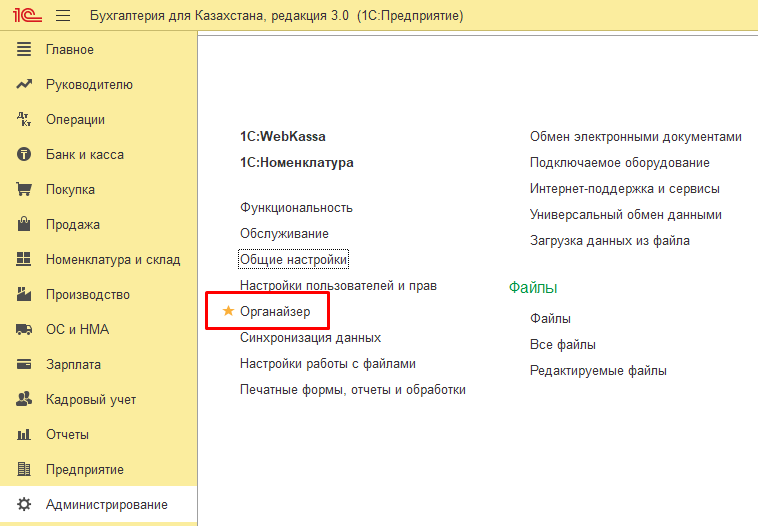This screenshot has width=758, height=526.
Task: Click the ОС и НМА truck icon
Action: click(25, 330)
